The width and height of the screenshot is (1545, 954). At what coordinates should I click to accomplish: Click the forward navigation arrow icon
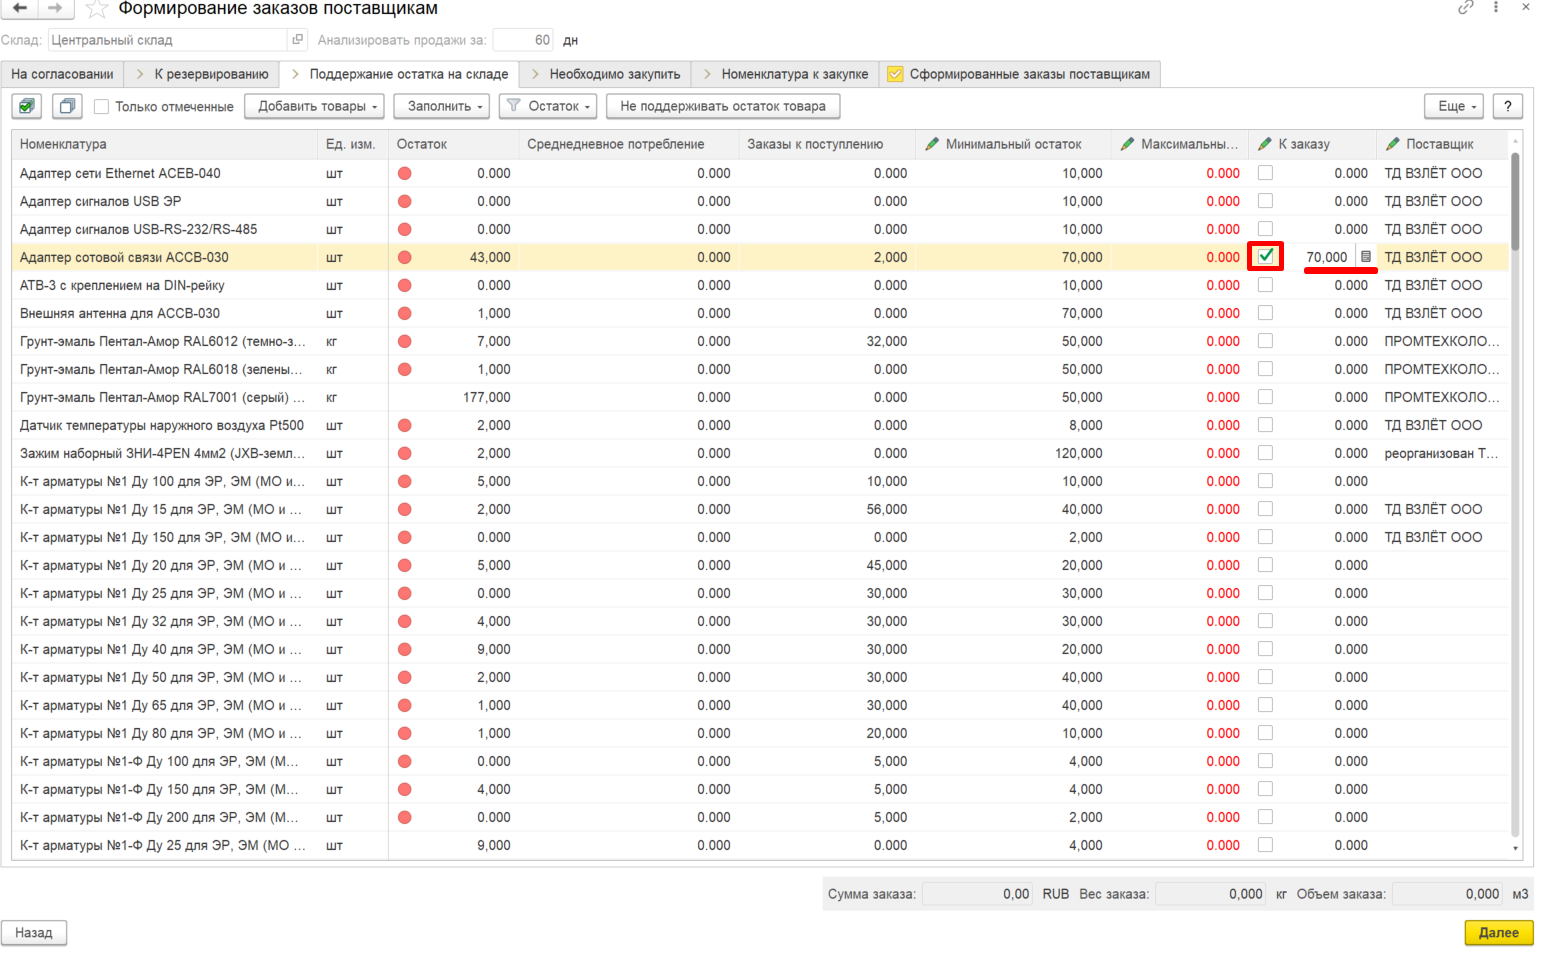[x=55, y=8]
